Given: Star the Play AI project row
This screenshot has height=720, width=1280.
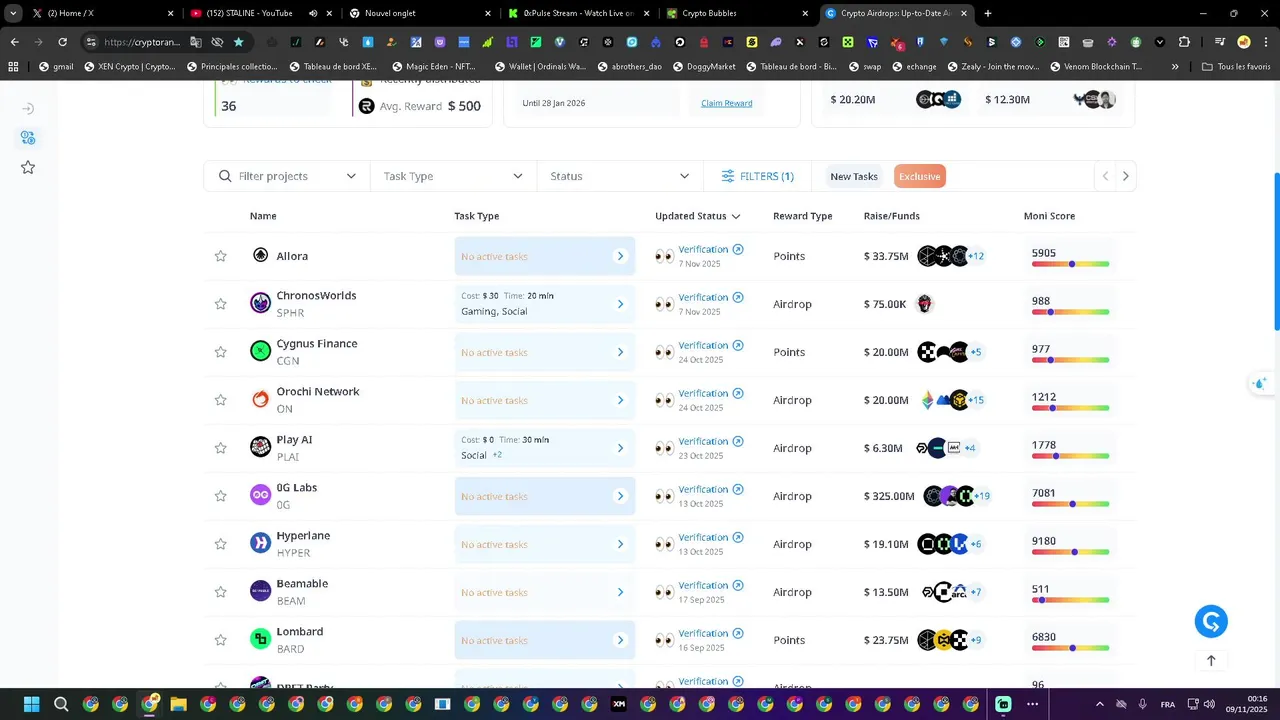Looking at the screenshot, I should 221,448.
